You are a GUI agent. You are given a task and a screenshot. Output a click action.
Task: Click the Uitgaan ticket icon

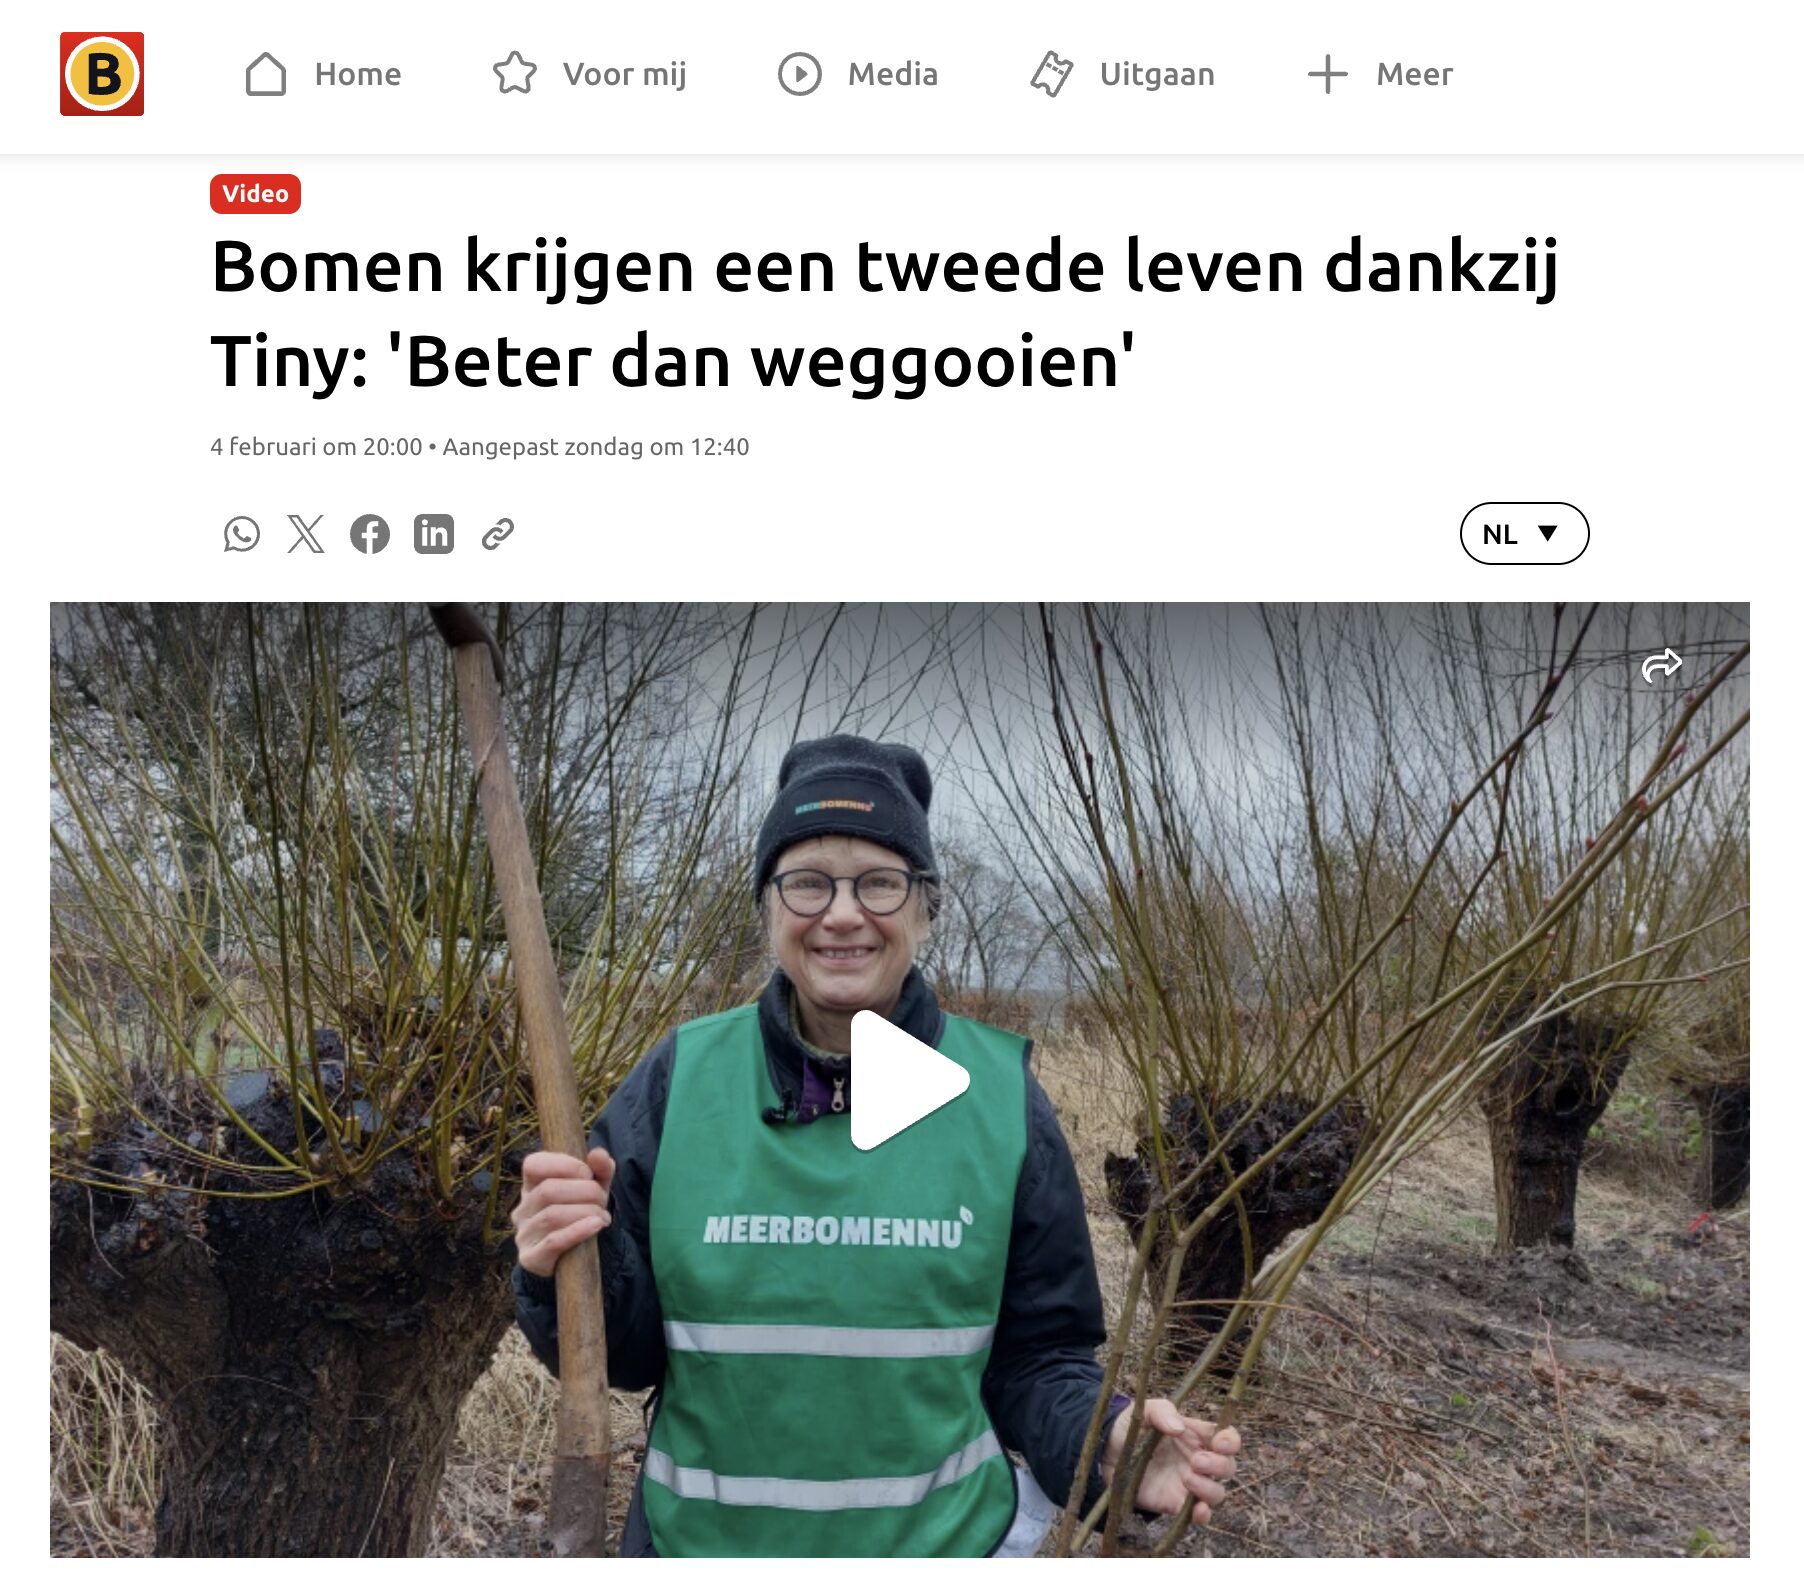1051,74
